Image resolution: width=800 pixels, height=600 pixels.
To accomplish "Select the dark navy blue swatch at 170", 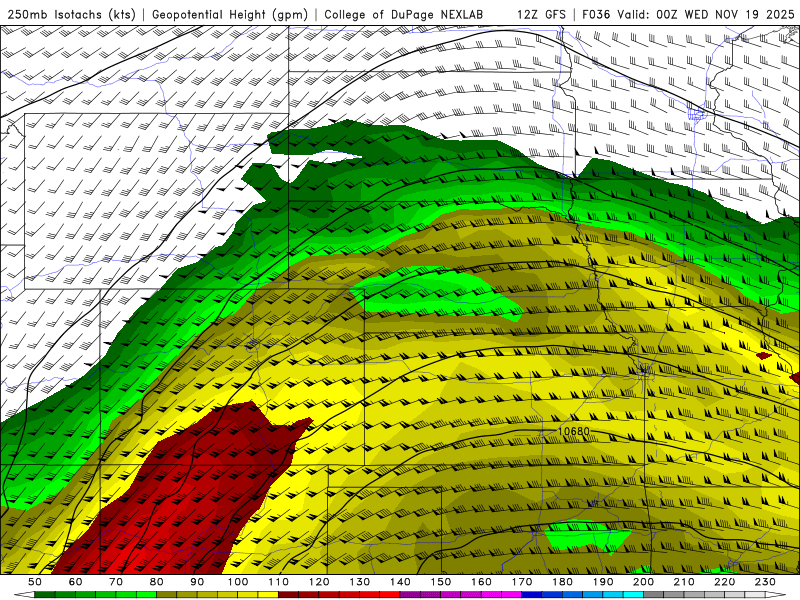I will tap(532, 595).
